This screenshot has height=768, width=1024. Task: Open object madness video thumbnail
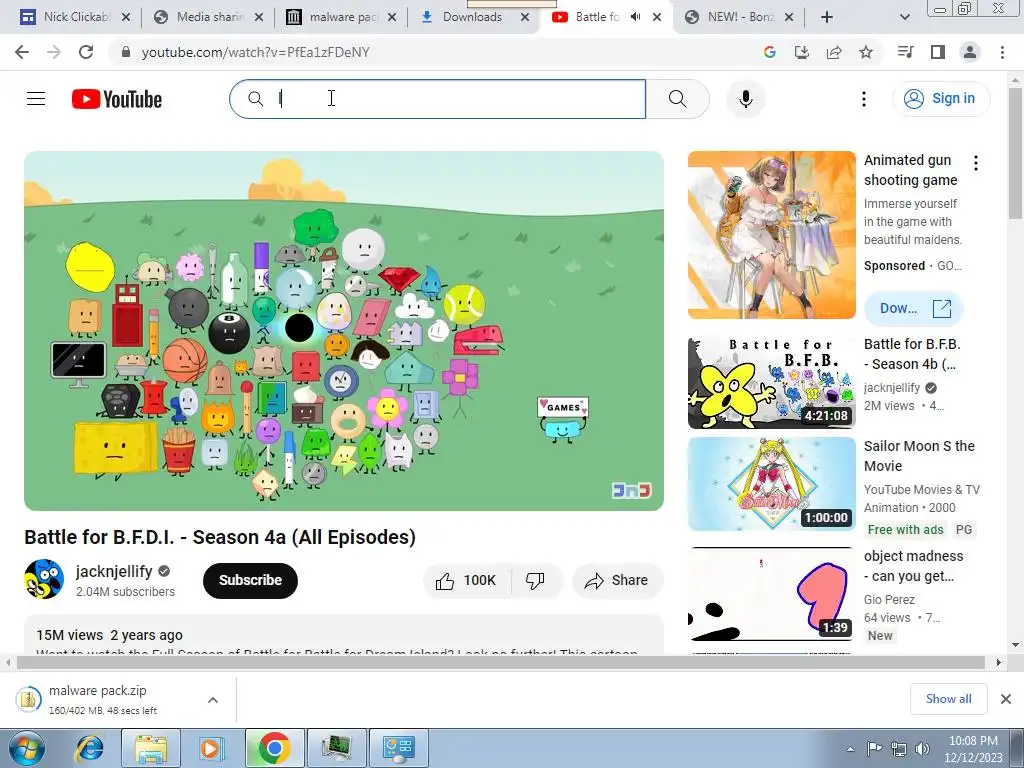[771, 594]
